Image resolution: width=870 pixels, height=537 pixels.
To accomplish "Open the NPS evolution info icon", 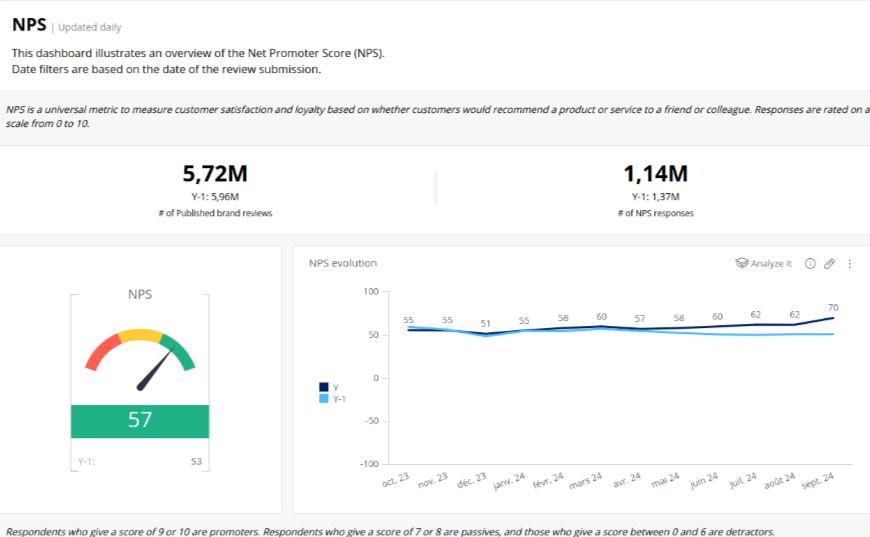I will tap(810, 264).
